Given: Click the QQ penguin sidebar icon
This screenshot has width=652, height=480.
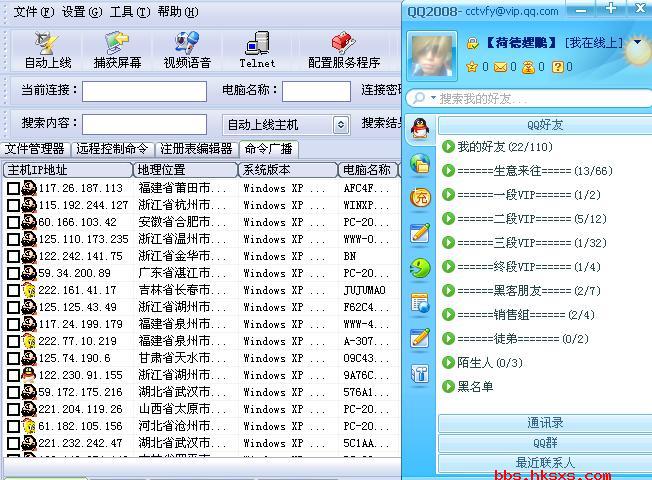Looking at the screenshot, I should [421, 124].
